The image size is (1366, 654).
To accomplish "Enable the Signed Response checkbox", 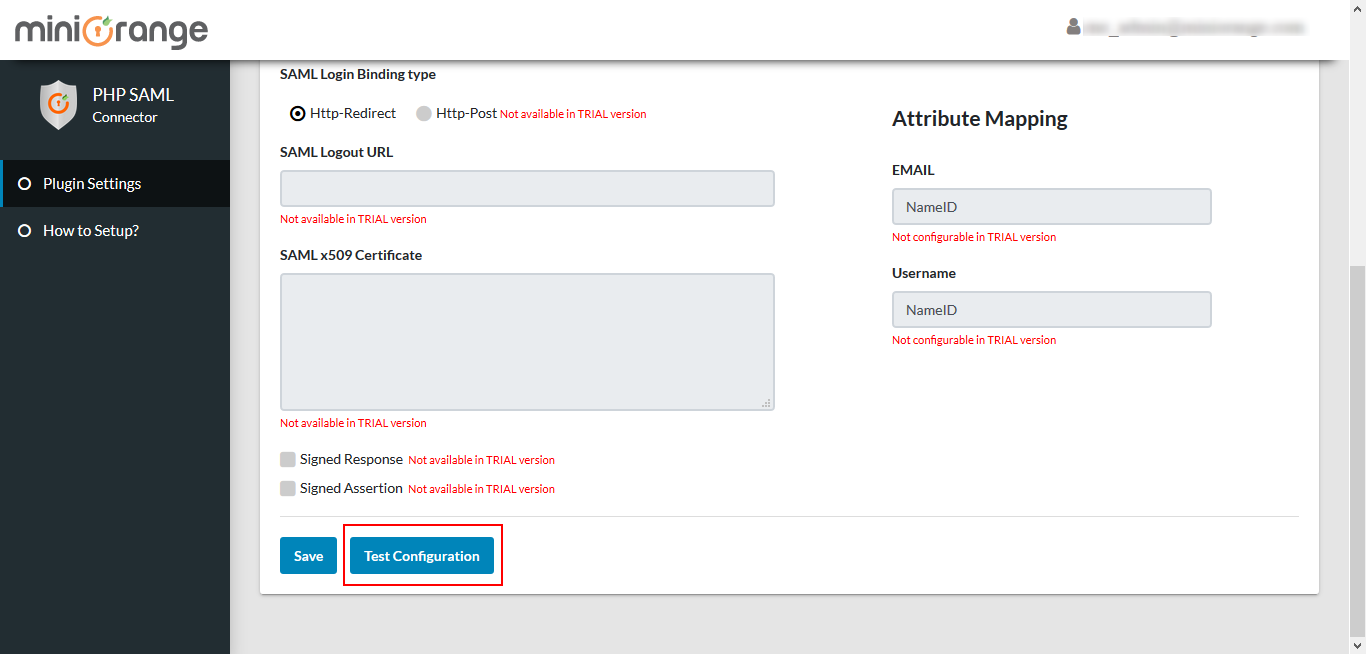I will tap(288, 460).
